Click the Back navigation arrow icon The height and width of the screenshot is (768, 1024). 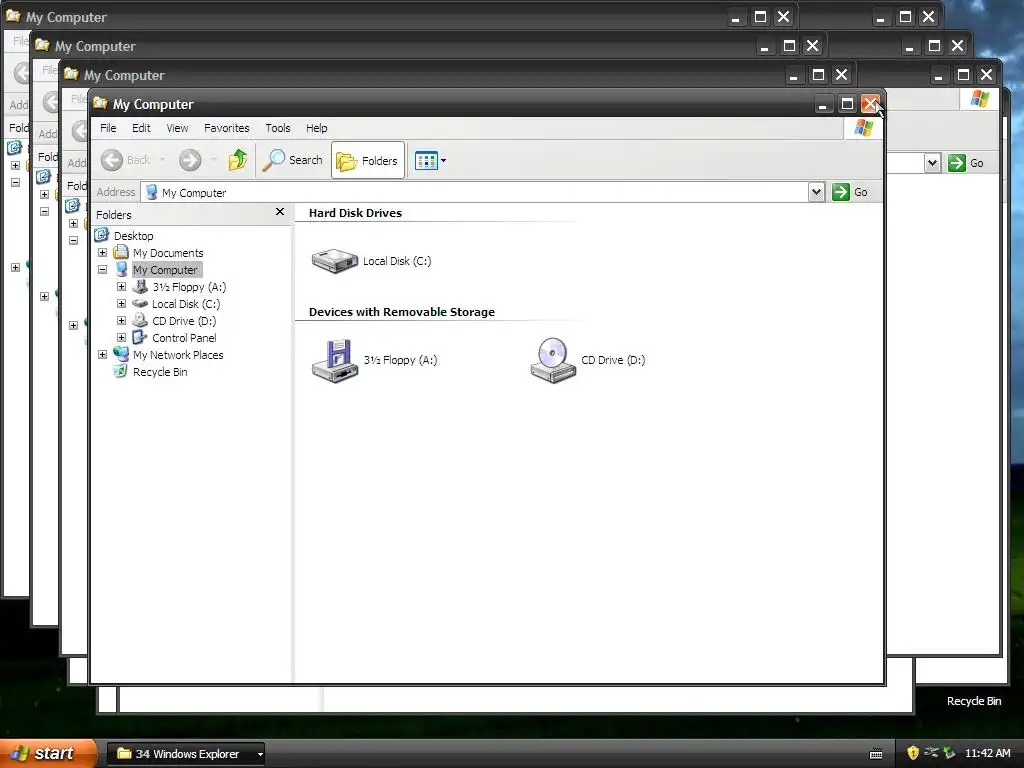click(112, 160)
